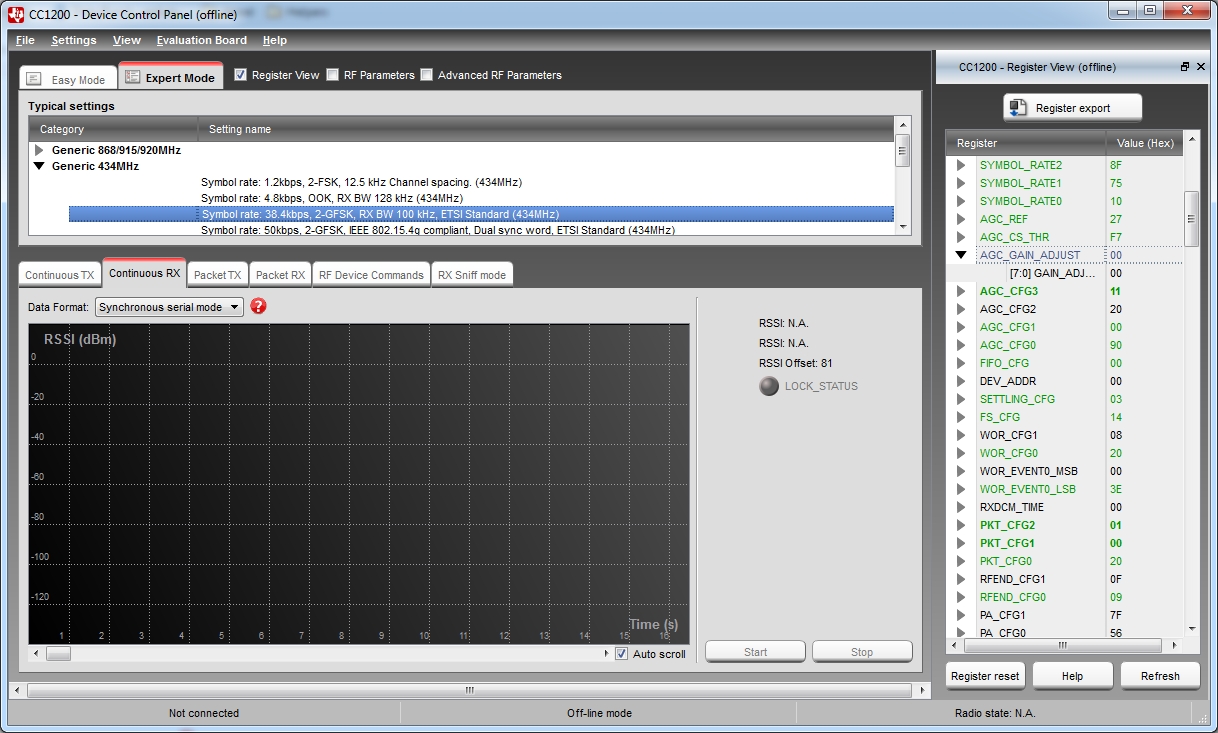The width and height of the screenshot is (1218, 733).
Task: Open the Settings menu
Action: [74, 40]
